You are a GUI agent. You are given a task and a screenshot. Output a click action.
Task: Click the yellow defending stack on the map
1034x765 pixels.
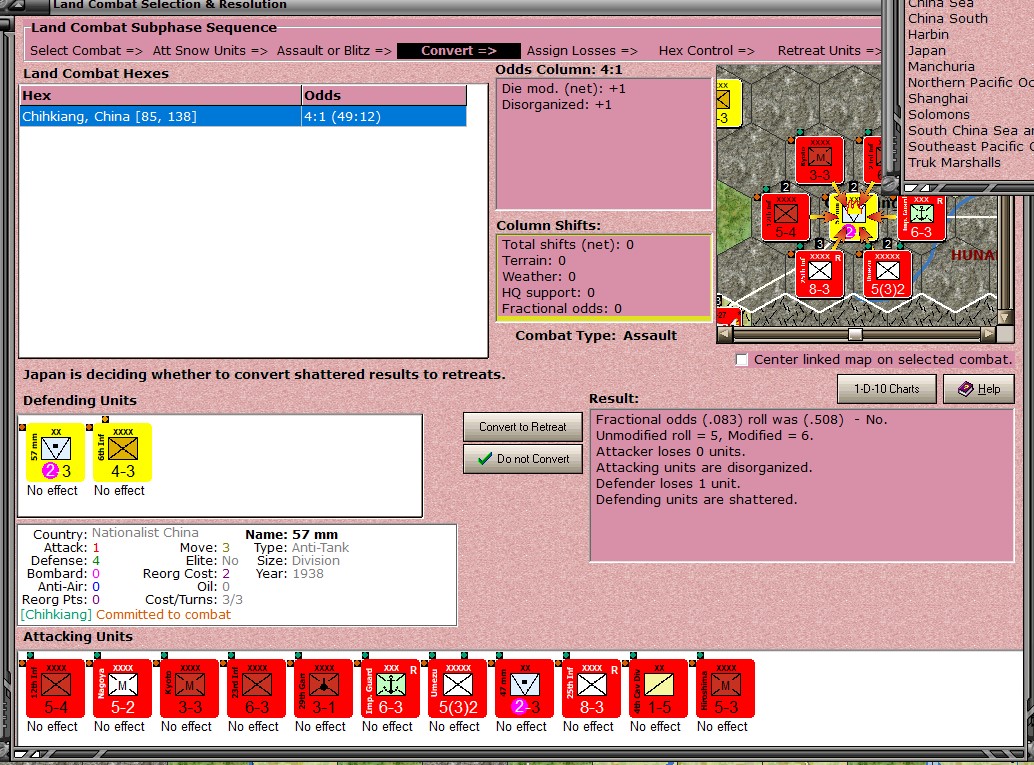click(853, 217)
